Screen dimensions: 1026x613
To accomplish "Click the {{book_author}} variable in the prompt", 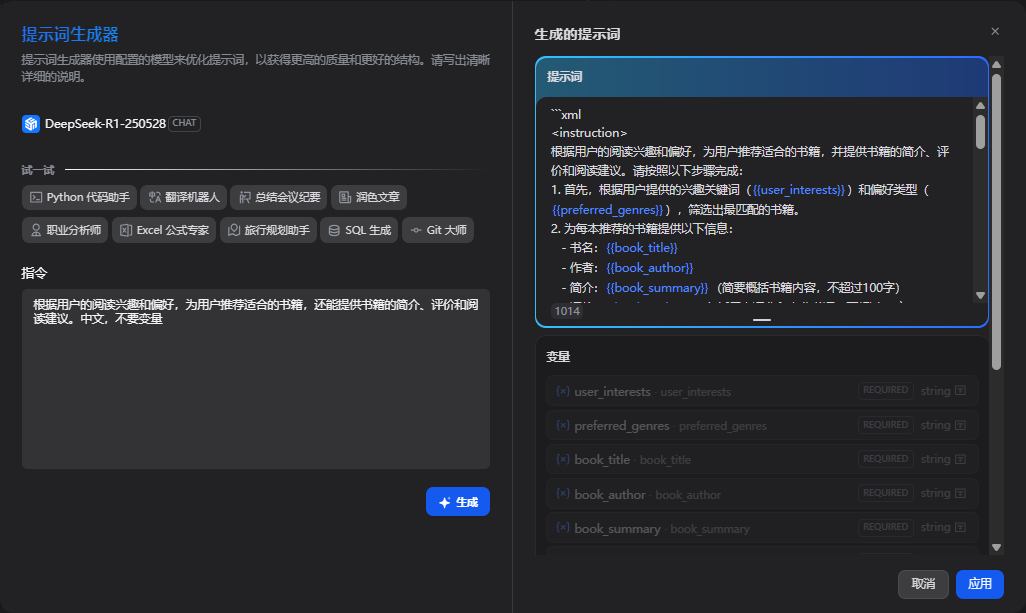I will (x=650, y=268).
